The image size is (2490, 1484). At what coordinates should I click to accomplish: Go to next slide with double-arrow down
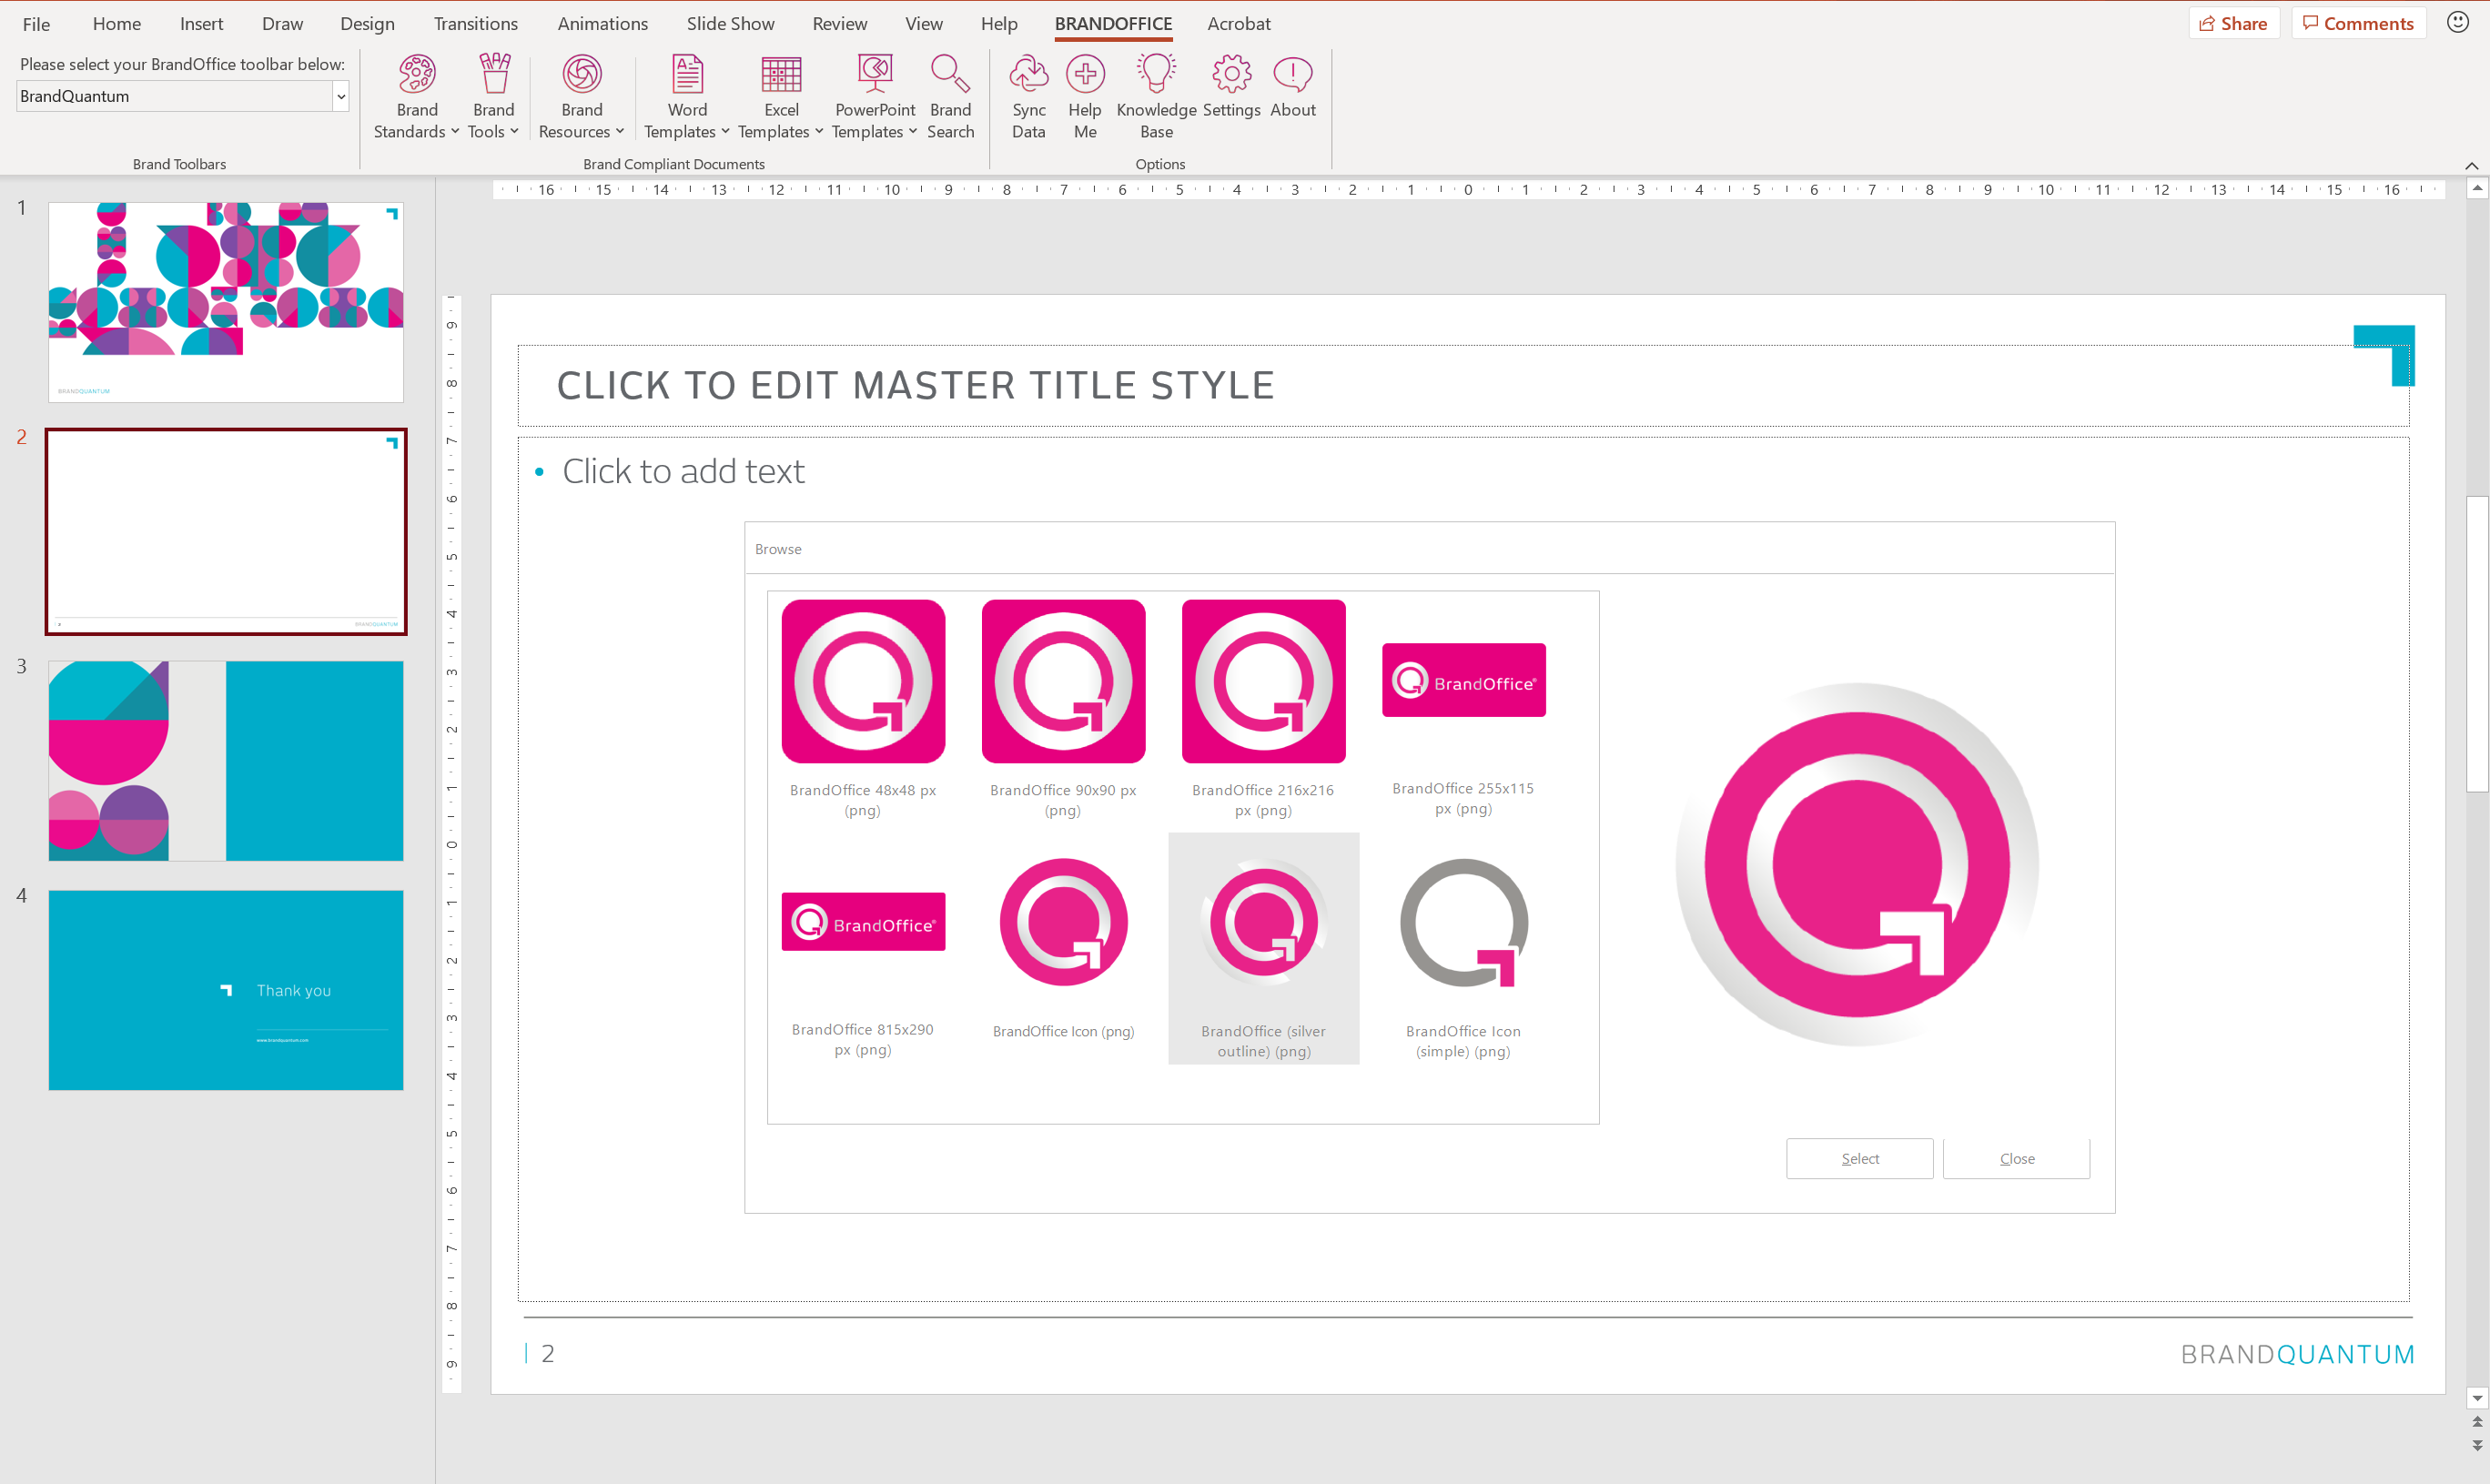coord(2476,1446)
